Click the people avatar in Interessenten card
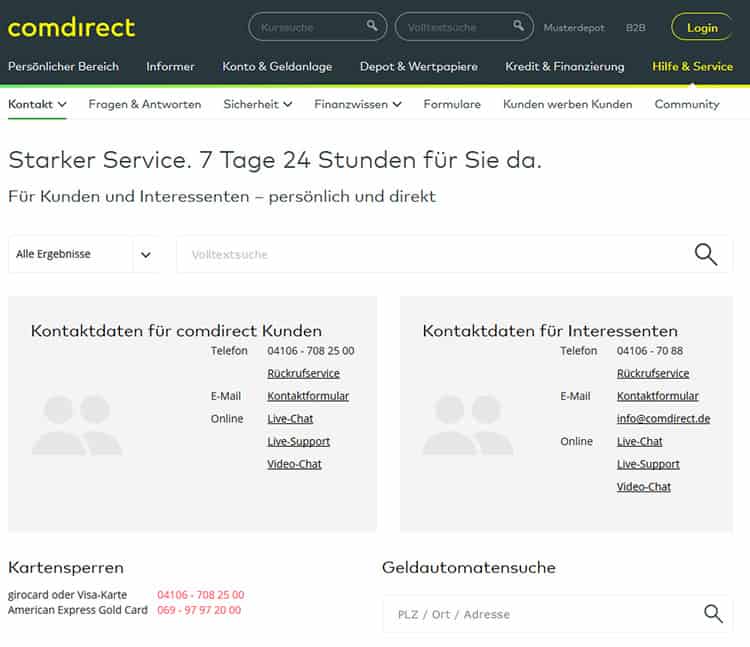This screenshot has width=750, height=647. pyautogui.click(x=468, y=425)
